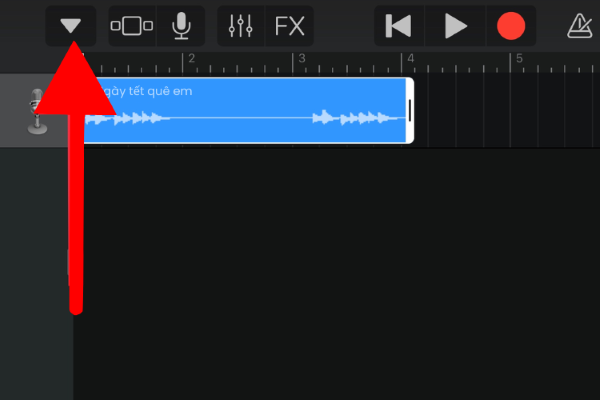Image resolution: width=600 pixels, height=400 pixels.
Task: Move playhead to bar 3 on ruler
Action: coord(293,62)
